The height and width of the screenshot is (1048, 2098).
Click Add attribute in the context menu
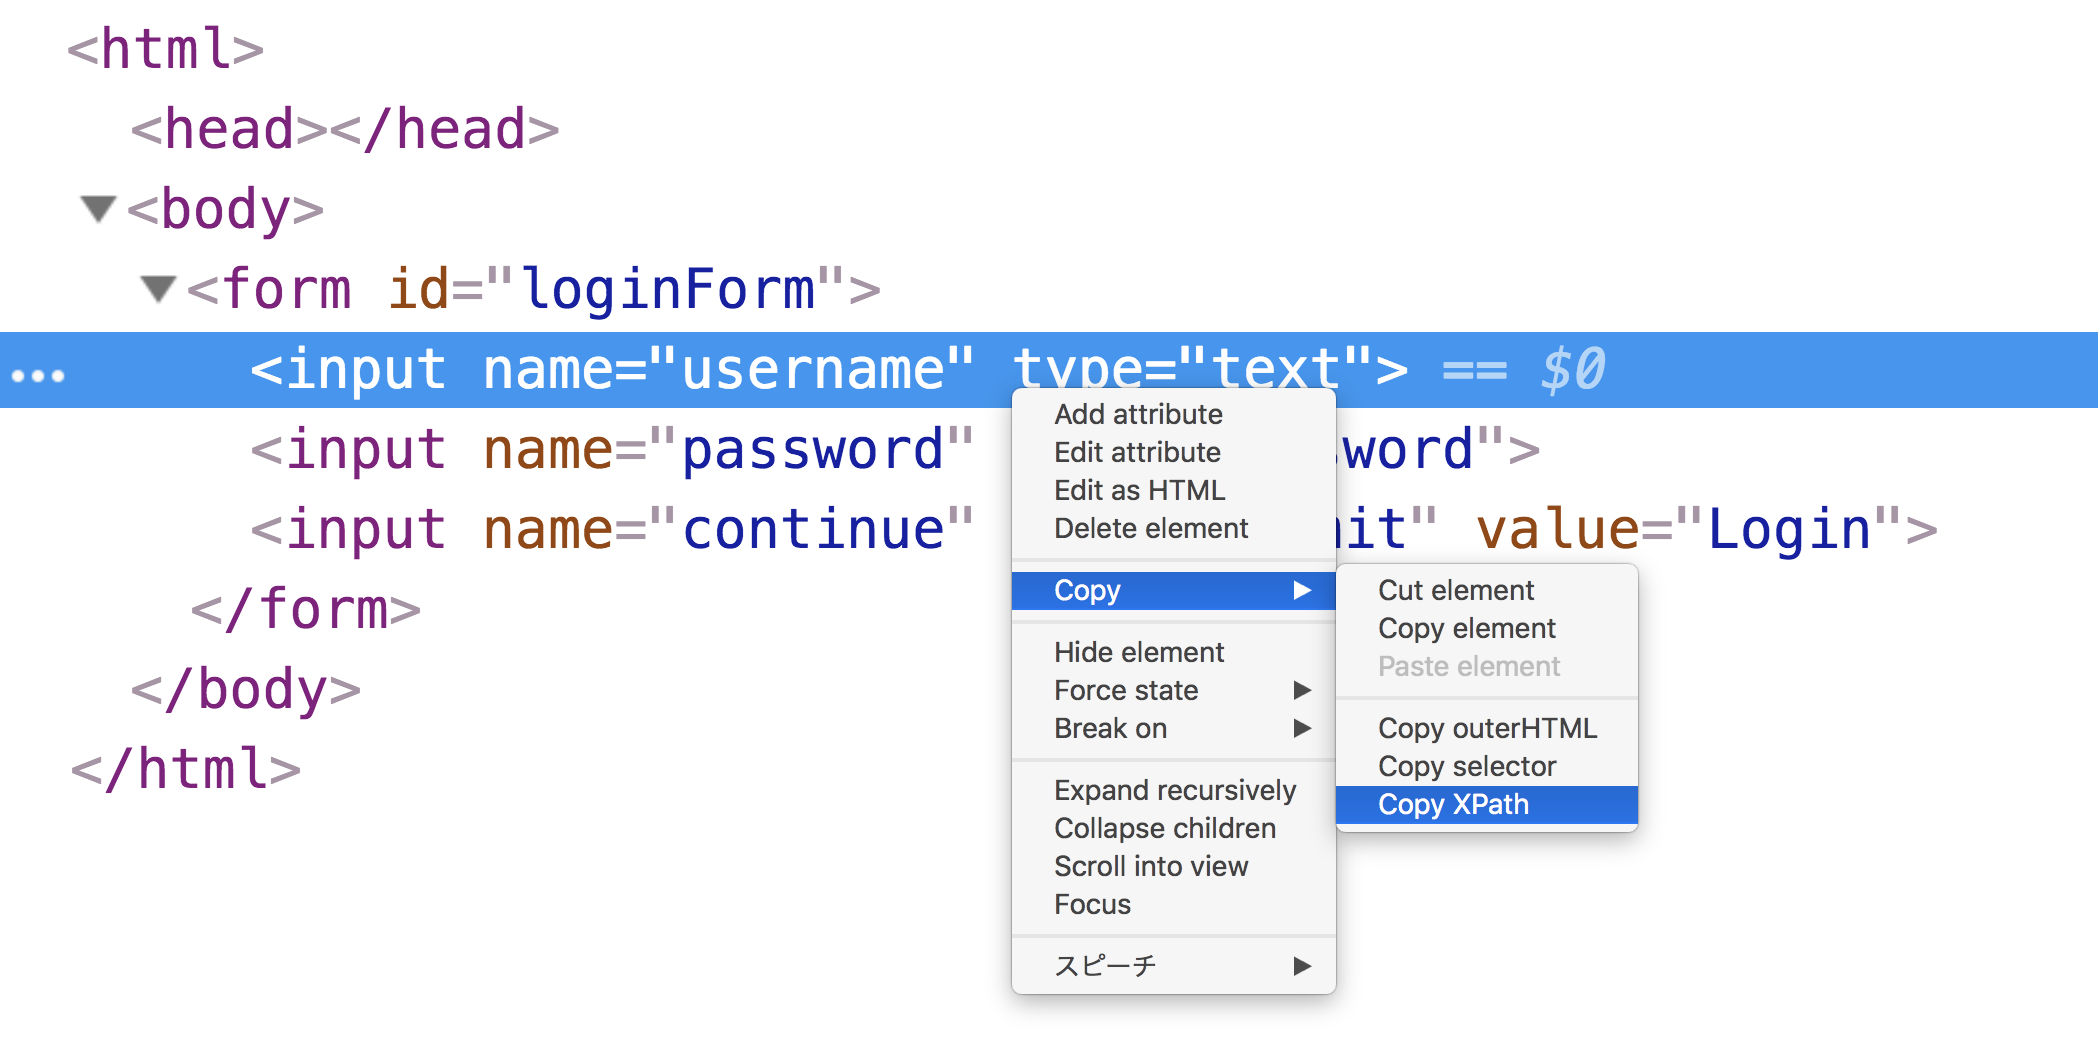(x=1138, y=414)
